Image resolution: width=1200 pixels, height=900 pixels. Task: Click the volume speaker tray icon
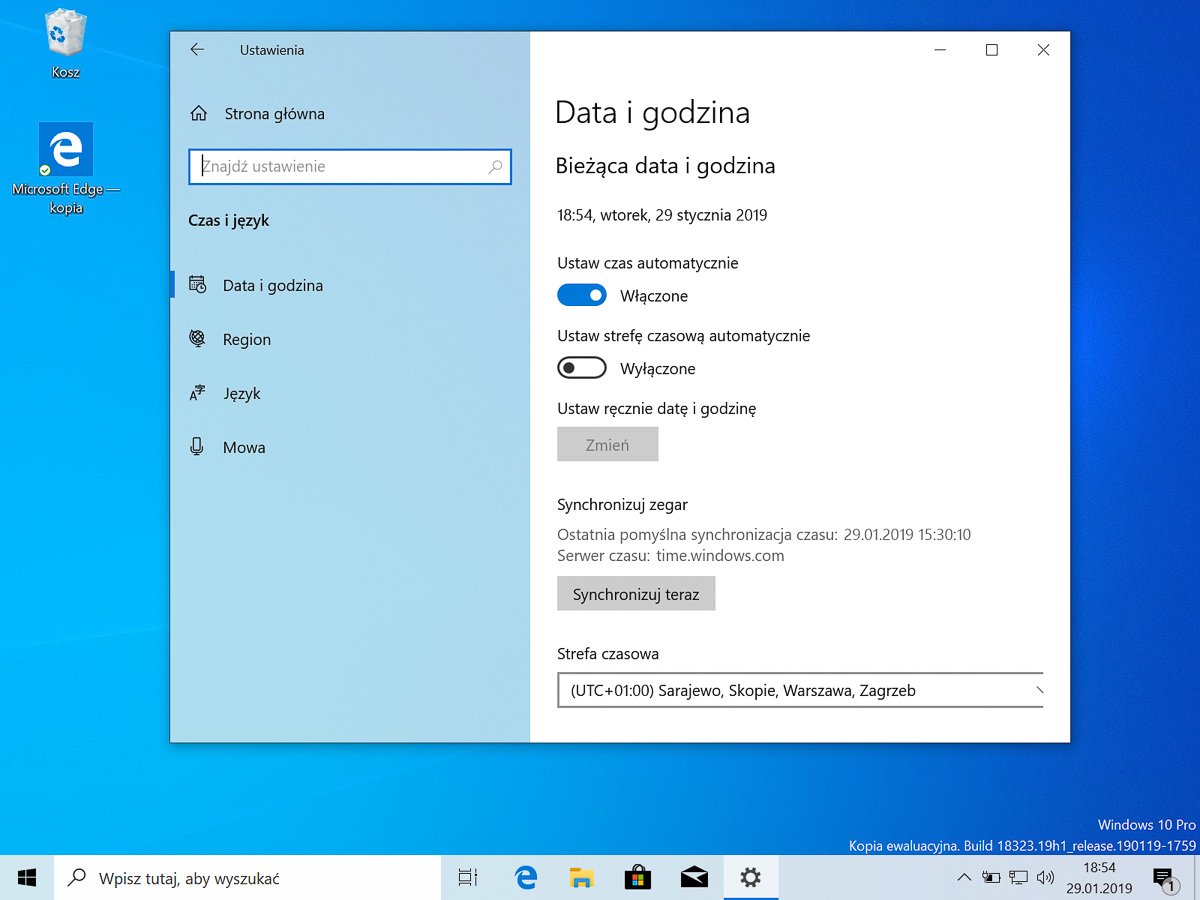(1045, 878)
